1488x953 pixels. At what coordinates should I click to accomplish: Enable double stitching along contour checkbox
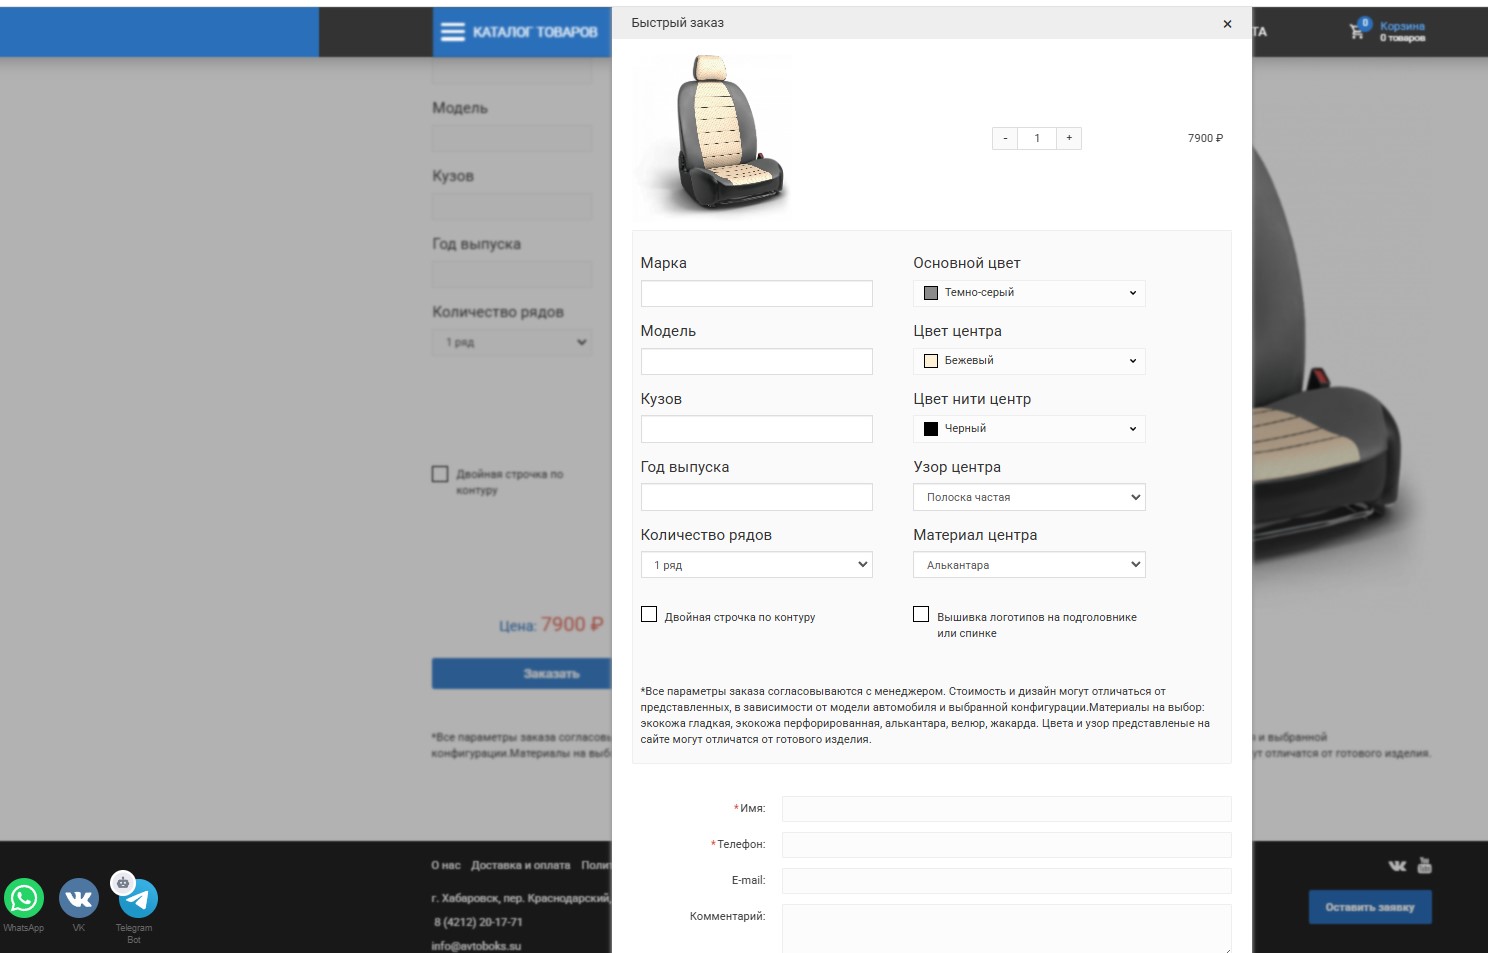(x=649, y=614)
